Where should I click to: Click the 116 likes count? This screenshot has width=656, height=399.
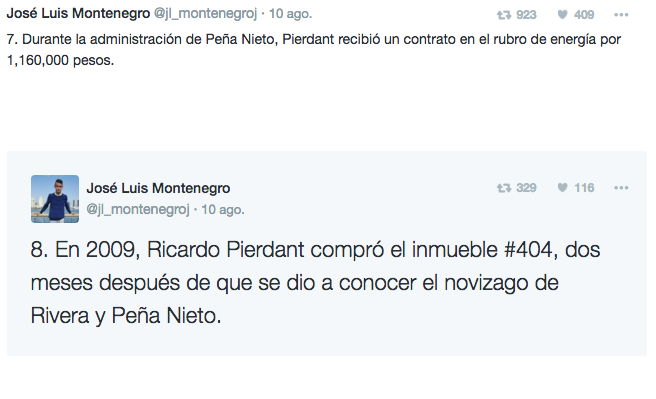coord(584,188)
